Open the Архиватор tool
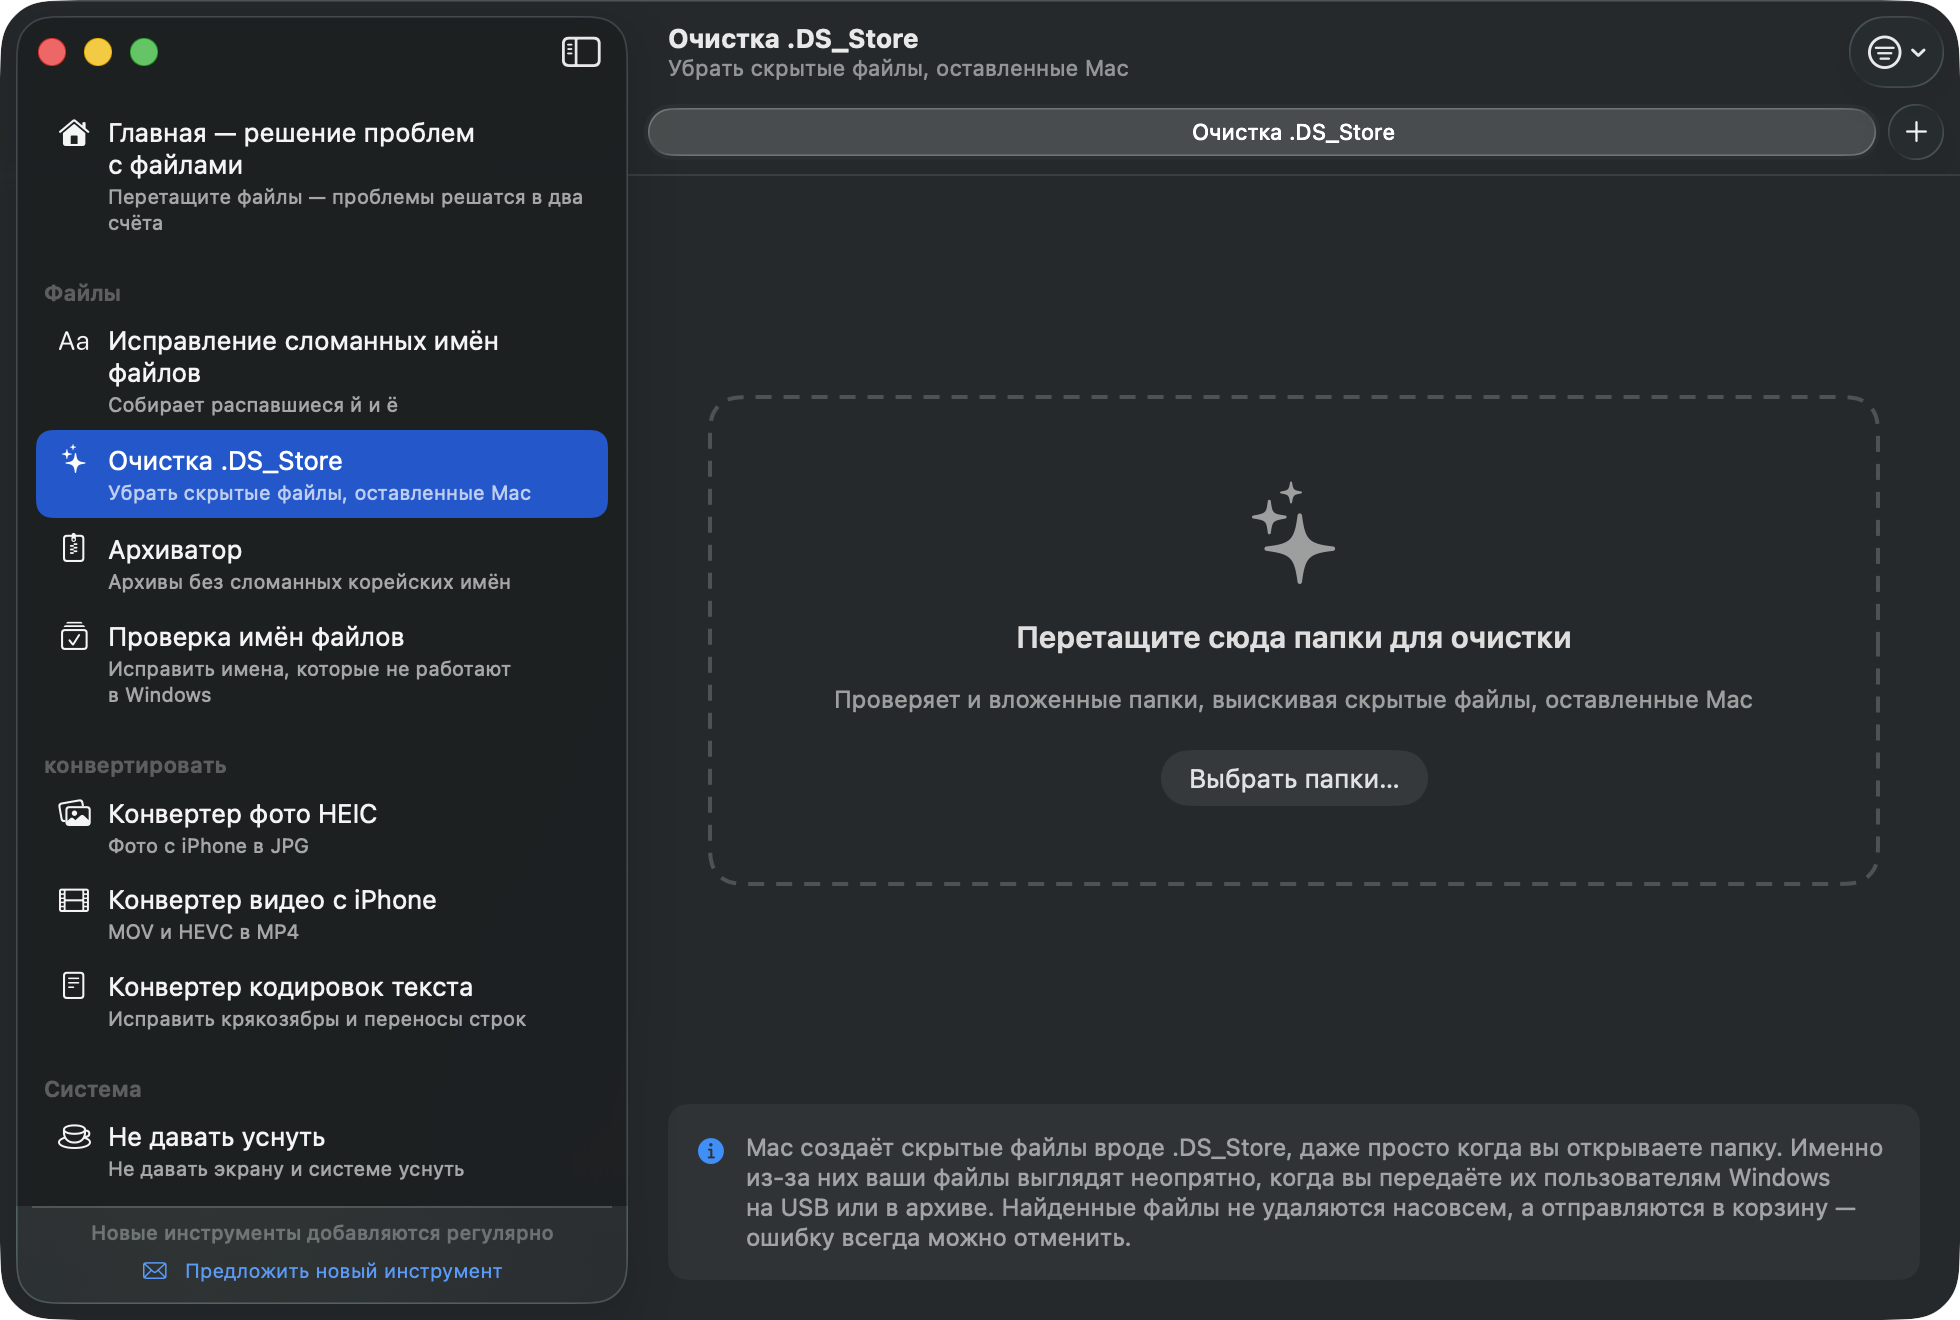The height and width of the screenshot is (1320, 1960). [x=322, y=563]
